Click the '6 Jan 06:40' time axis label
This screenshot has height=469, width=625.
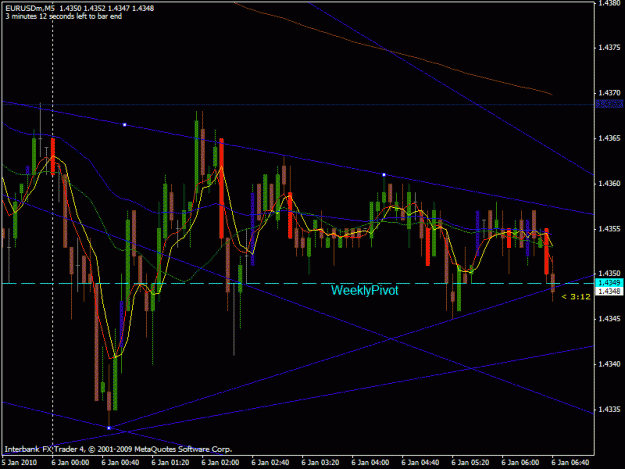coord(570,462)
